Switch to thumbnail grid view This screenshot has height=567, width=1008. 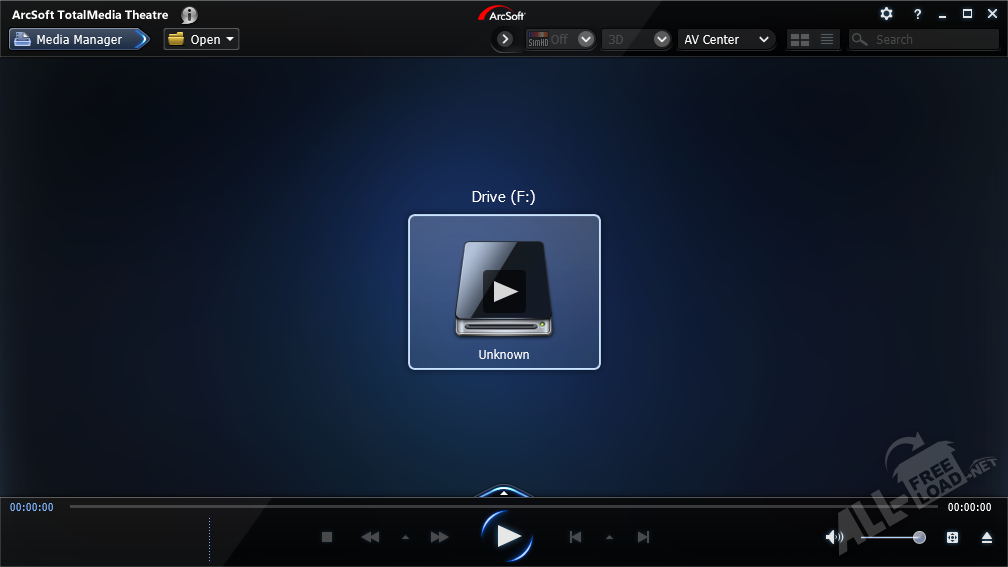pyautogui.click(x=799, y=39)
